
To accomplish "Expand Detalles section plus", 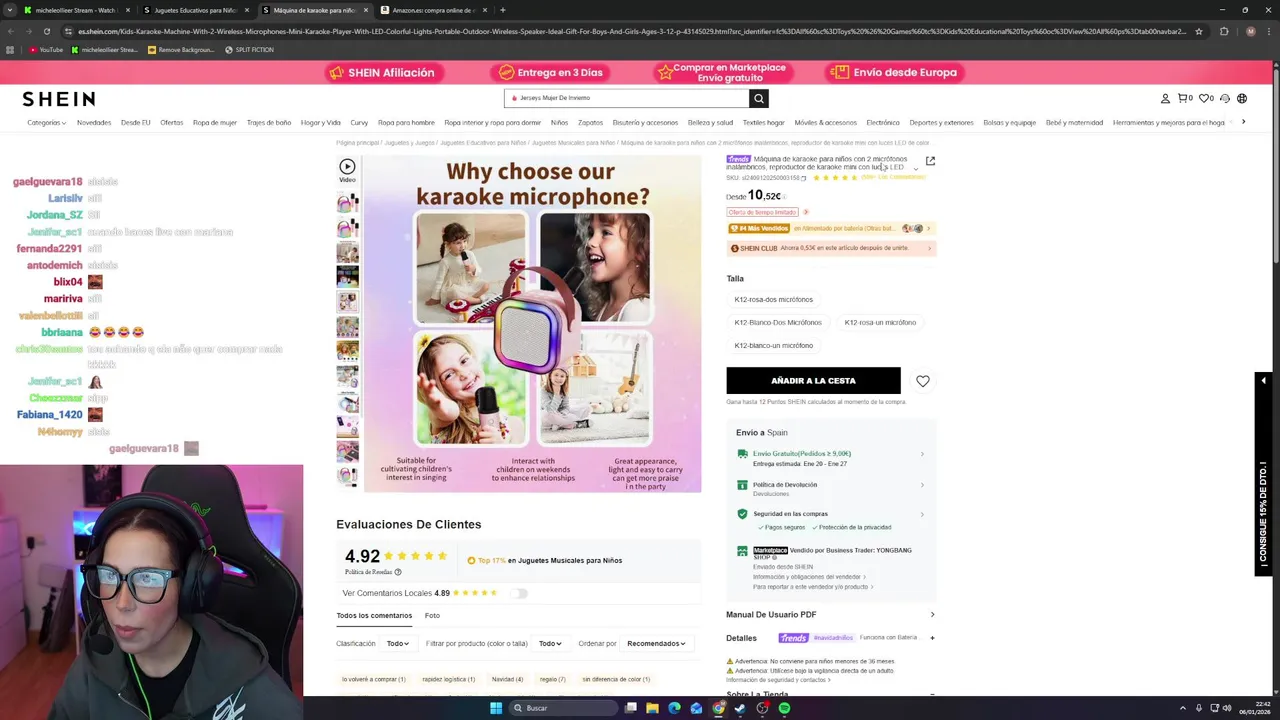I will coord(932,638).
